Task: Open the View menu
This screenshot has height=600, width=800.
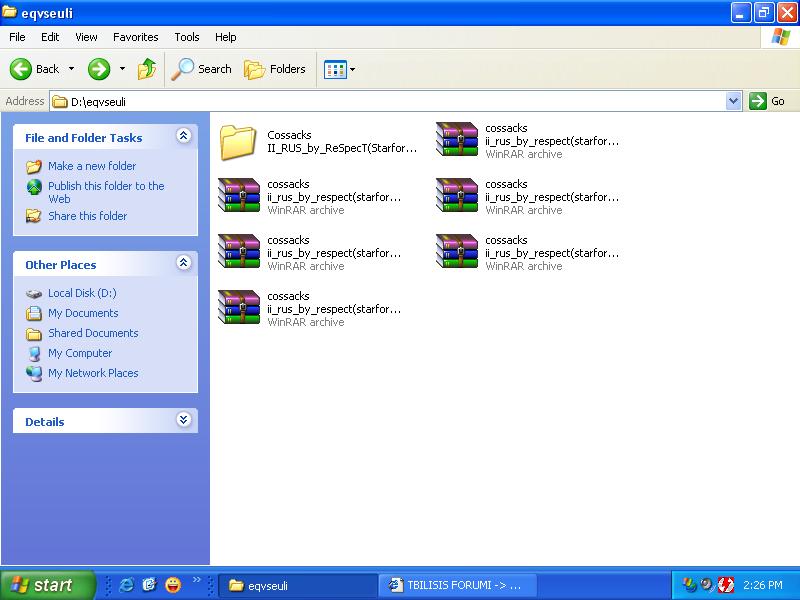Action: [x=86, y=37]
